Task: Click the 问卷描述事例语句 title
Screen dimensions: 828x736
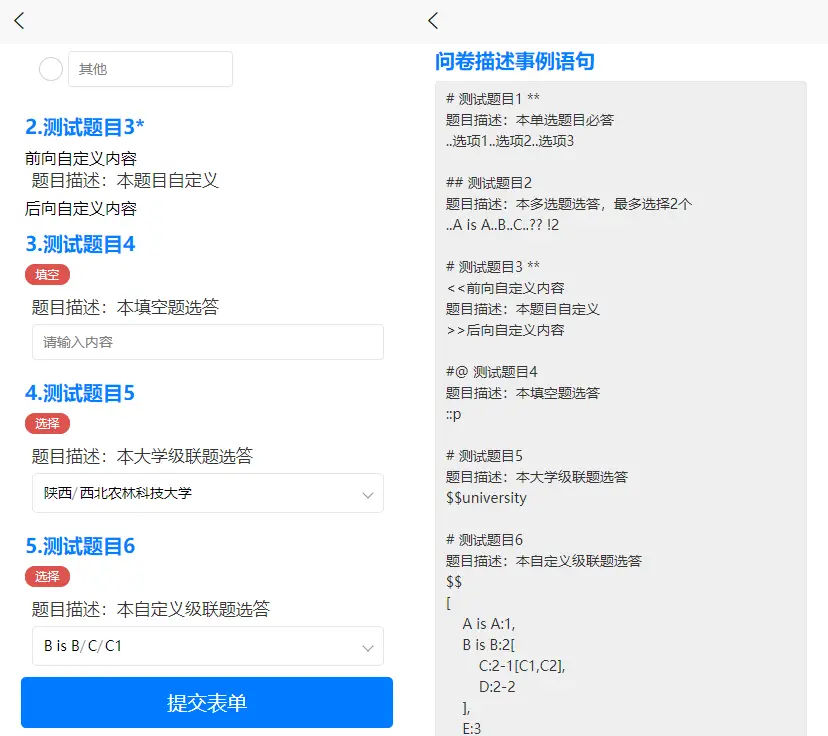Action: pos(515,62)
